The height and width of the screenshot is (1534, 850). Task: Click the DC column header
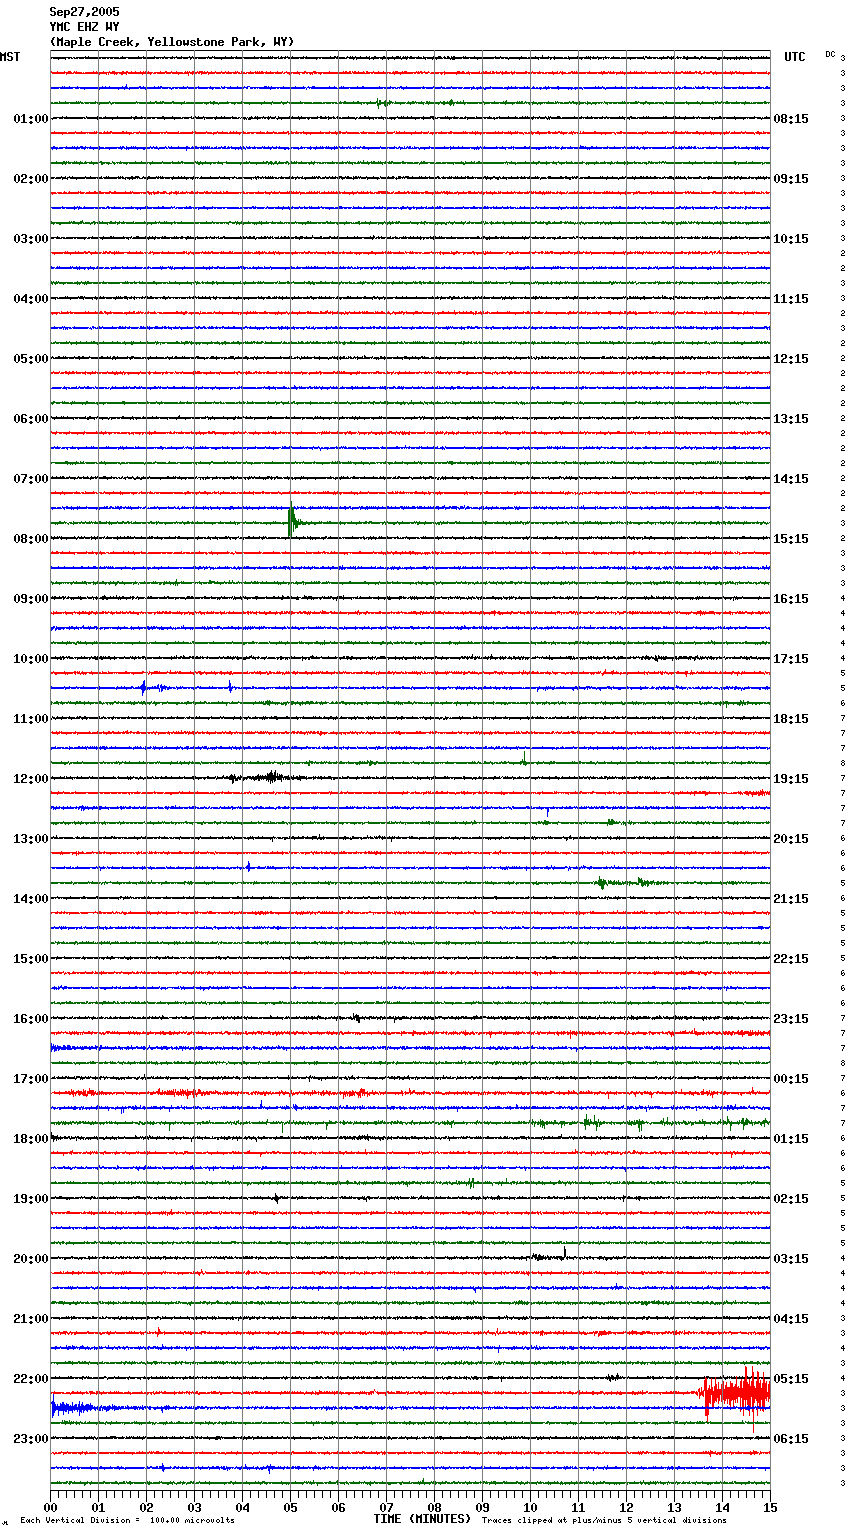[830, 54]
